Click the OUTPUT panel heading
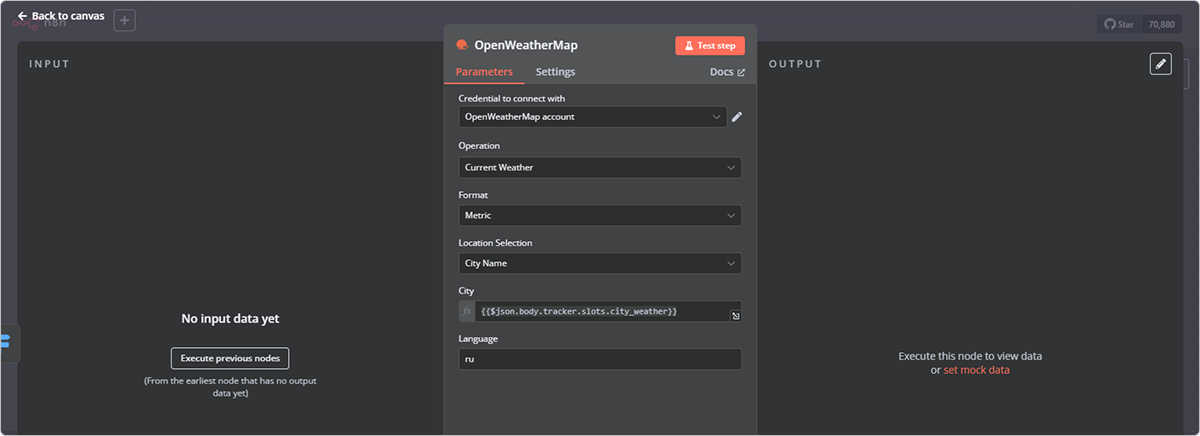This screenshot has width=1200, height=436. [795, 64]
